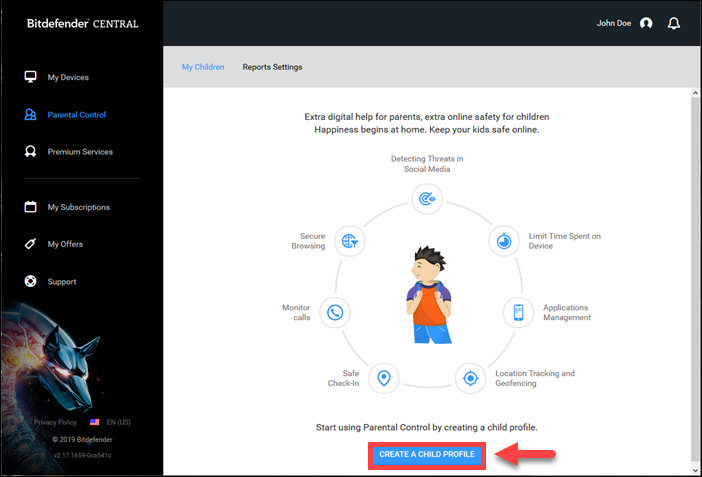This screenshot has width=702, height=477.
Task: Click the Detecting Threats in Social Media label
Action: click(x=427, y=163)
